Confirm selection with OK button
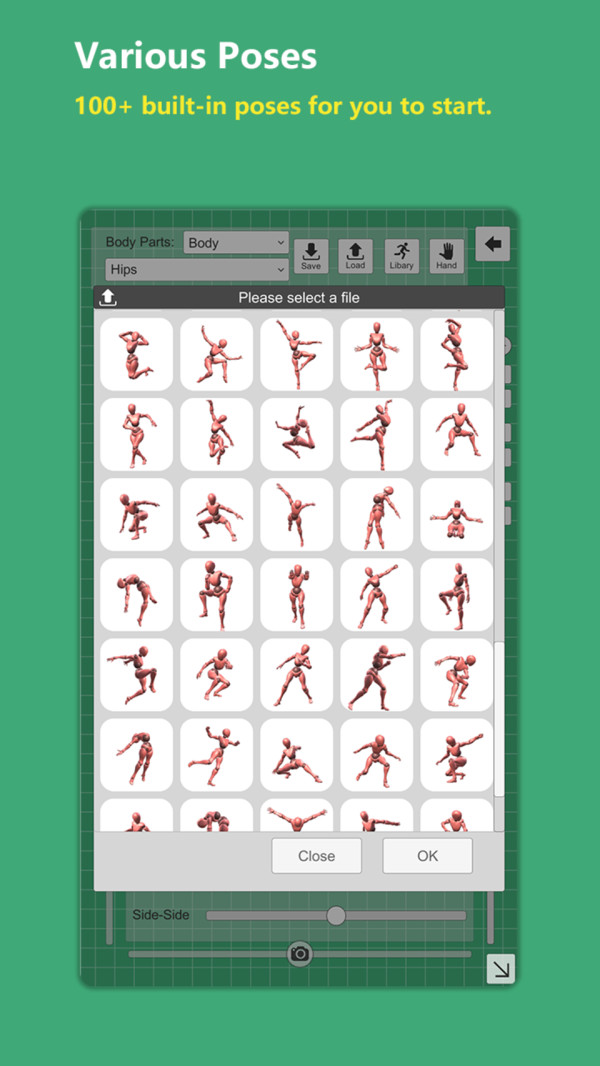 point(427,856)
